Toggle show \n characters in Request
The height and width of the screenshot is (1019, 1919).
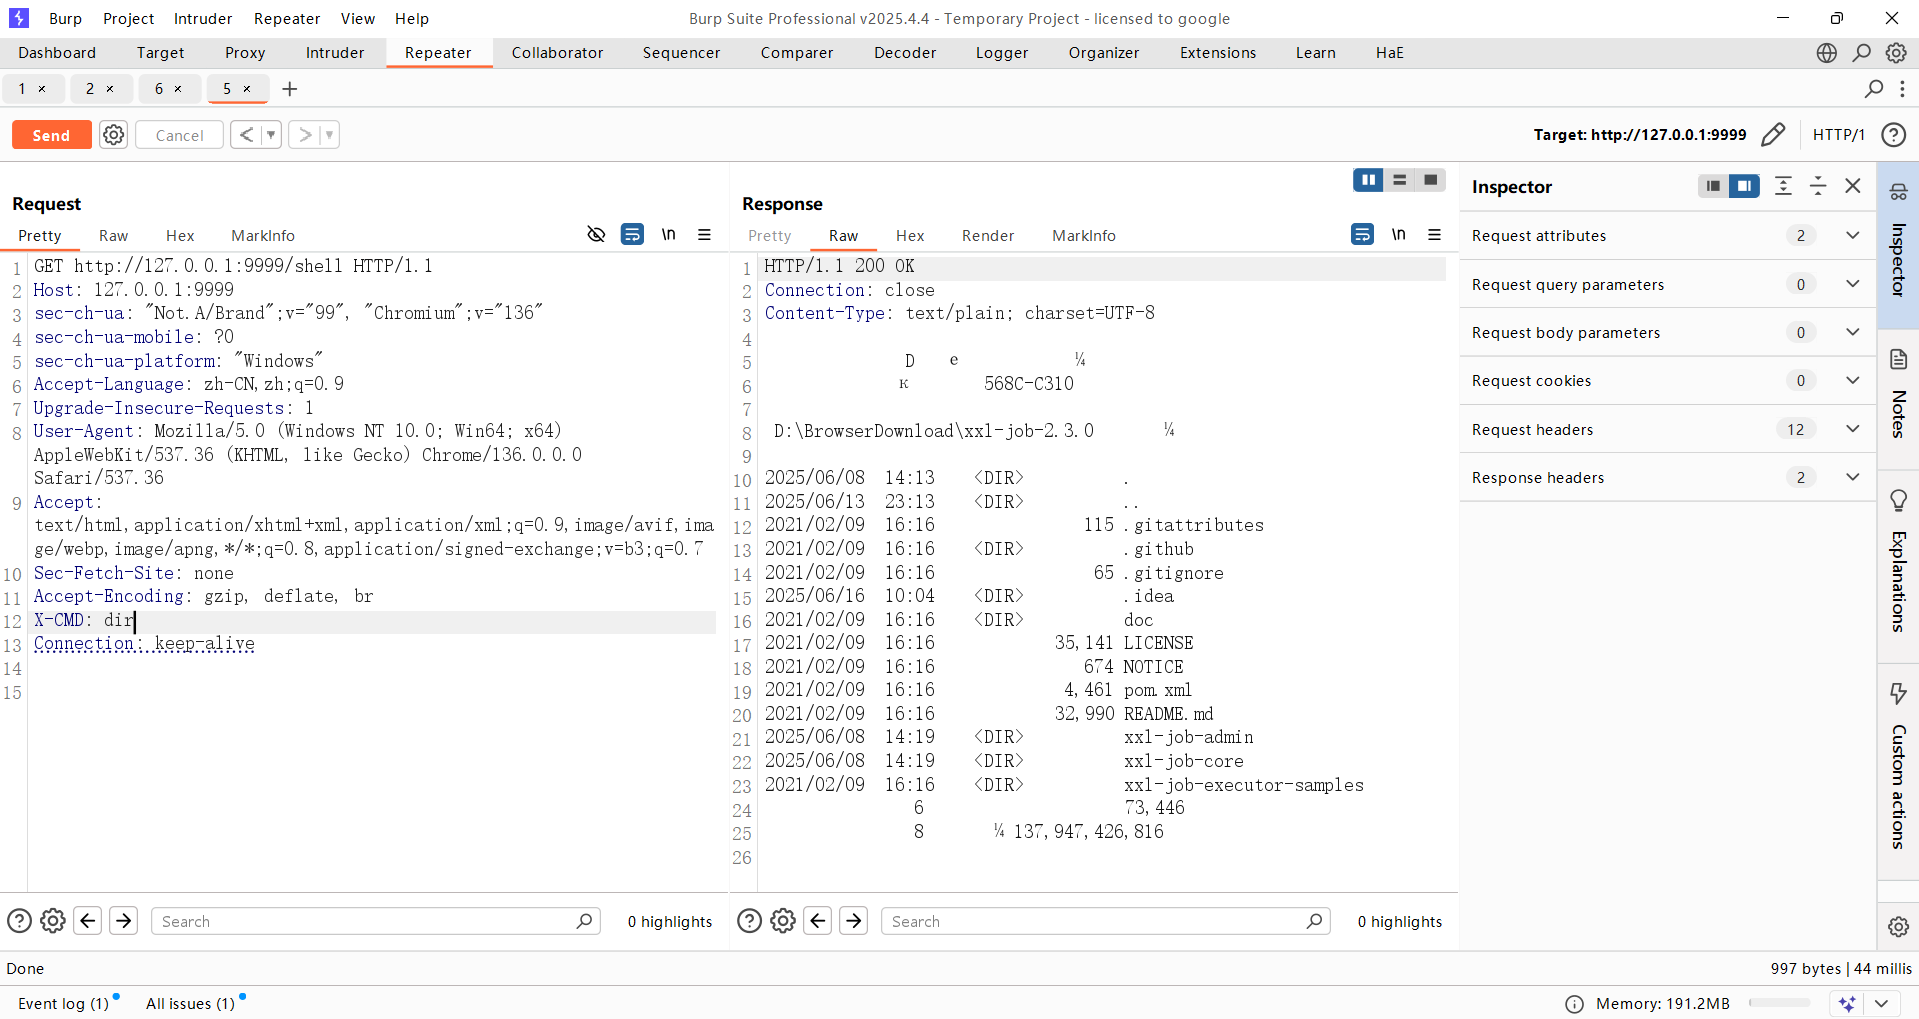[x=668, y=234]
